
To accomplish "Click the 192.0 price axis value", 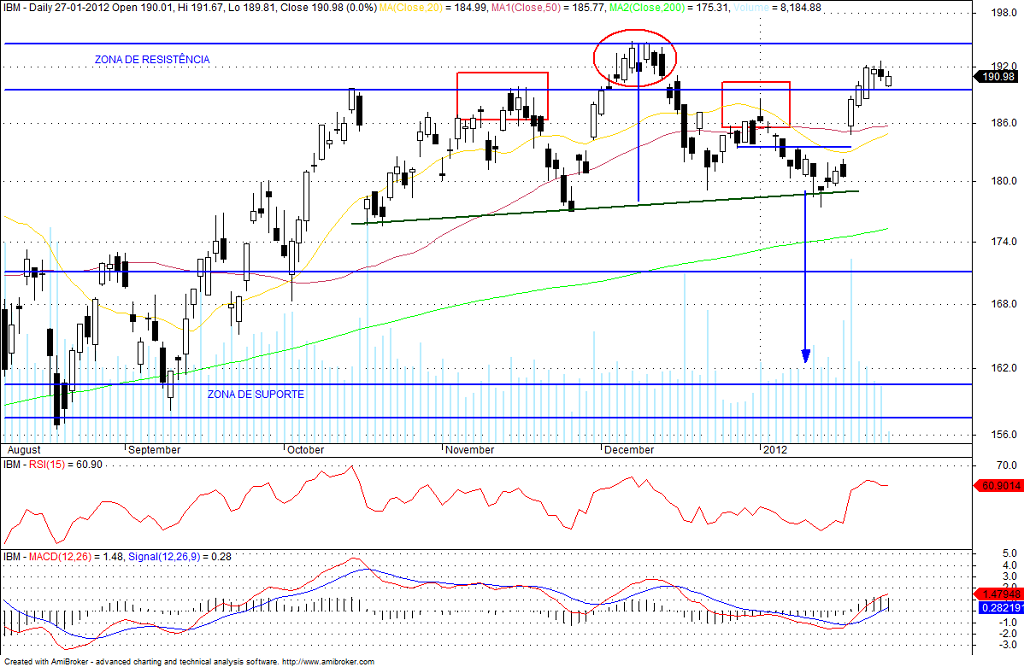I will [x=1004, y=66].
